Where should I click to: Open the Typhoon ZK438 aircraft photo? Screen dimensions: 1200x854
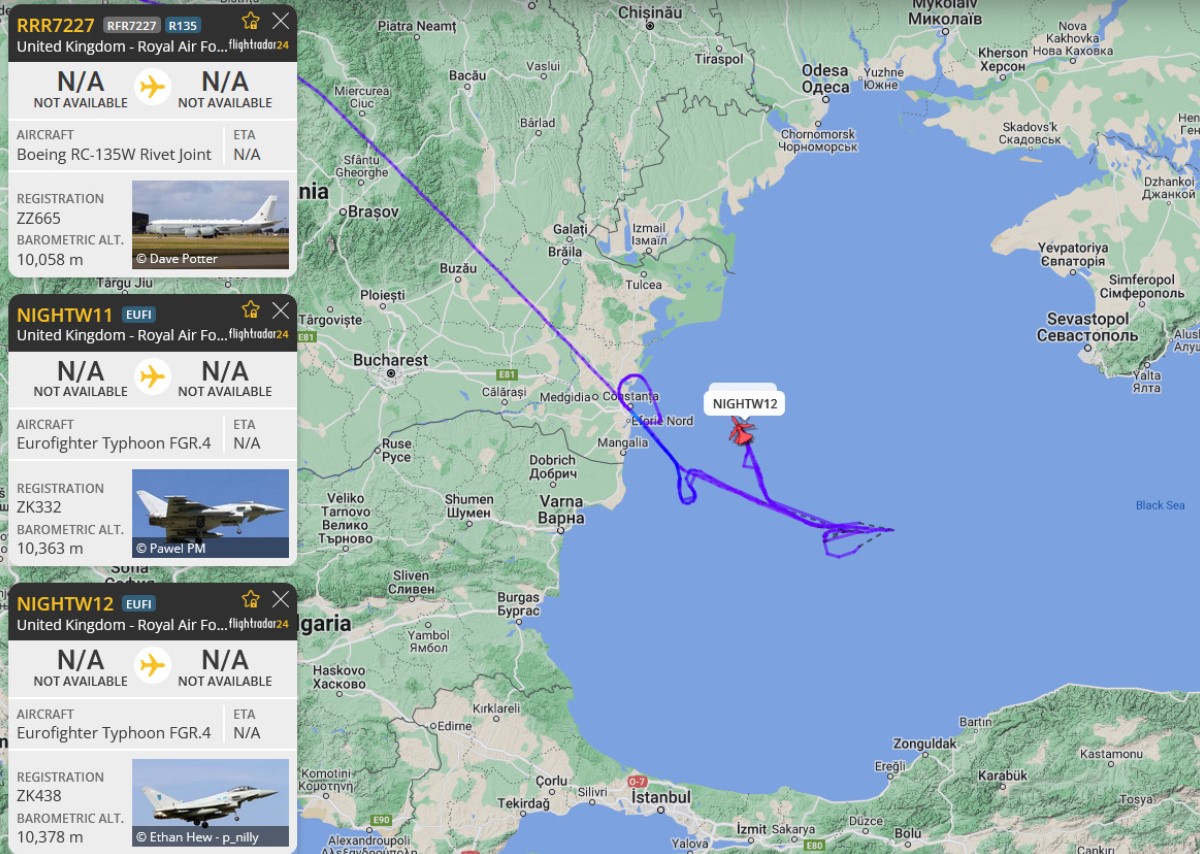(x=210, y=802)
